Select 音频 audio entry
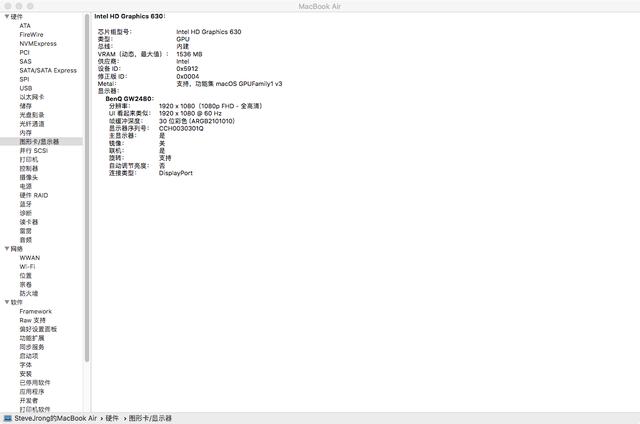The image size is (640, 424). pos(26,240)
